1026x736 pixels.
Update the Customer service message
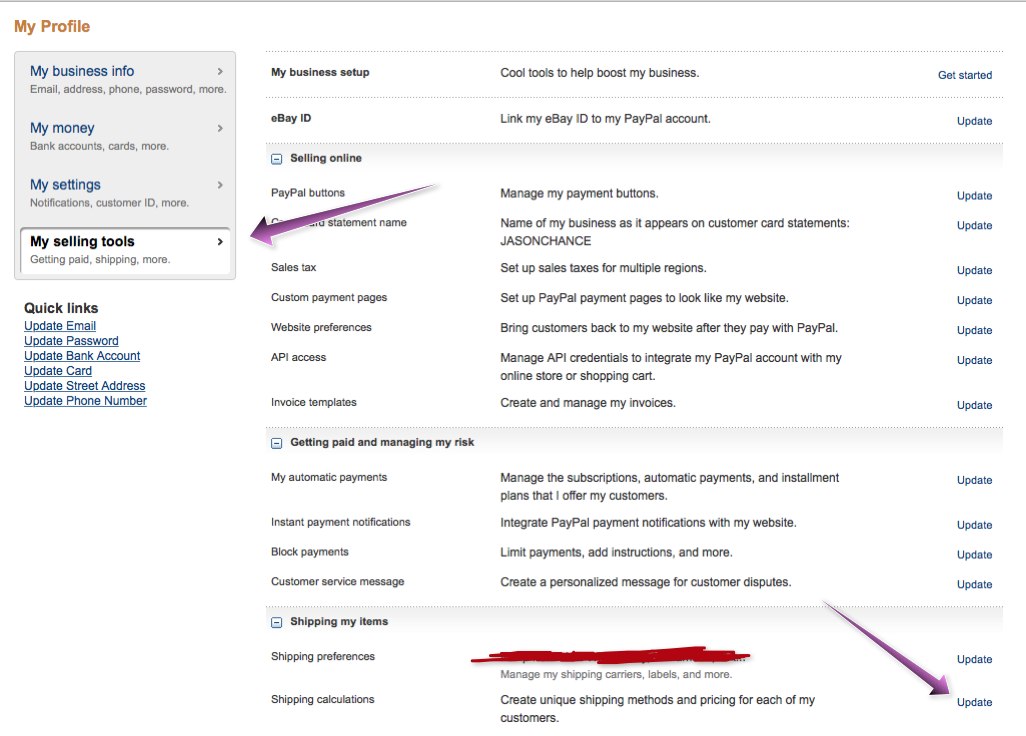tap(975, 584)
